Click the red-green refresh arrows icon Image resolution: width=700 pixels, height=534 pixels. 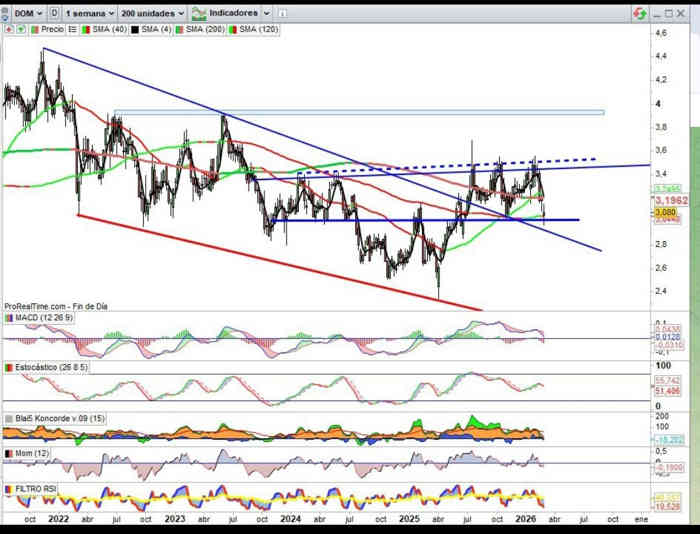pos(639,13)
